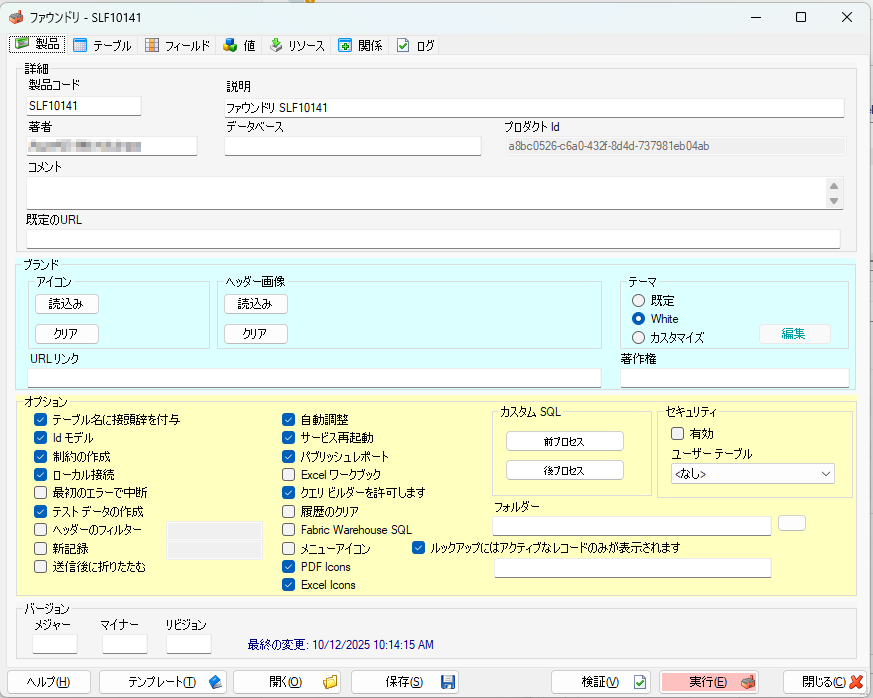Enable the メニューアイコン checkbox
The image size is (873, 698).
coord(288,549)
